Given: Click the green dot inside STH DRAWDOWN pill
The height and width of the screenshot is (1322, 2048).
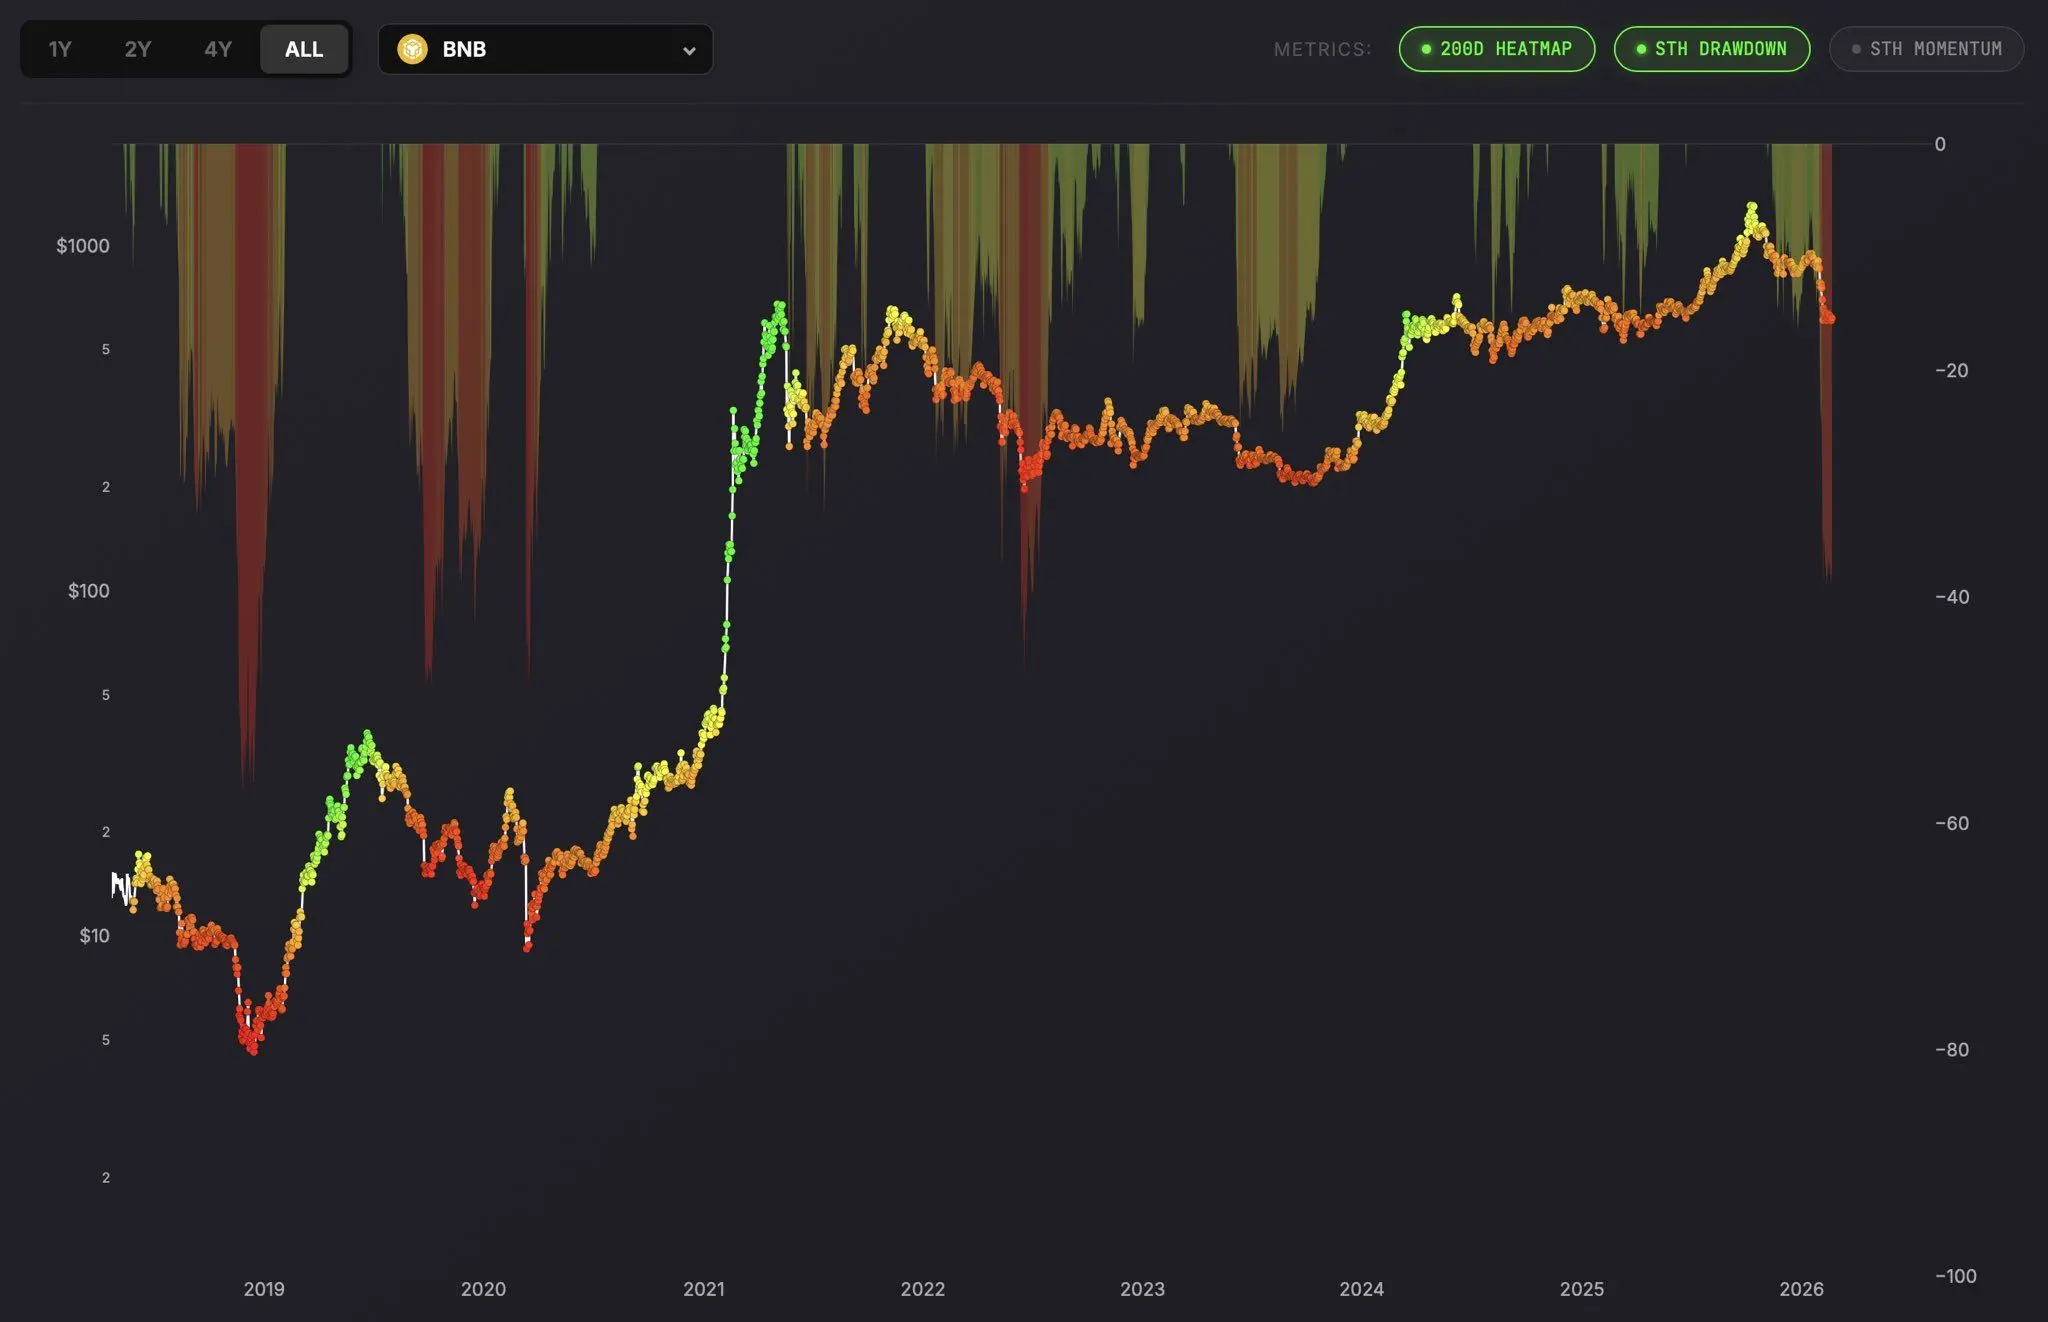Looking at the screenshot, I should coord(1640,48).
